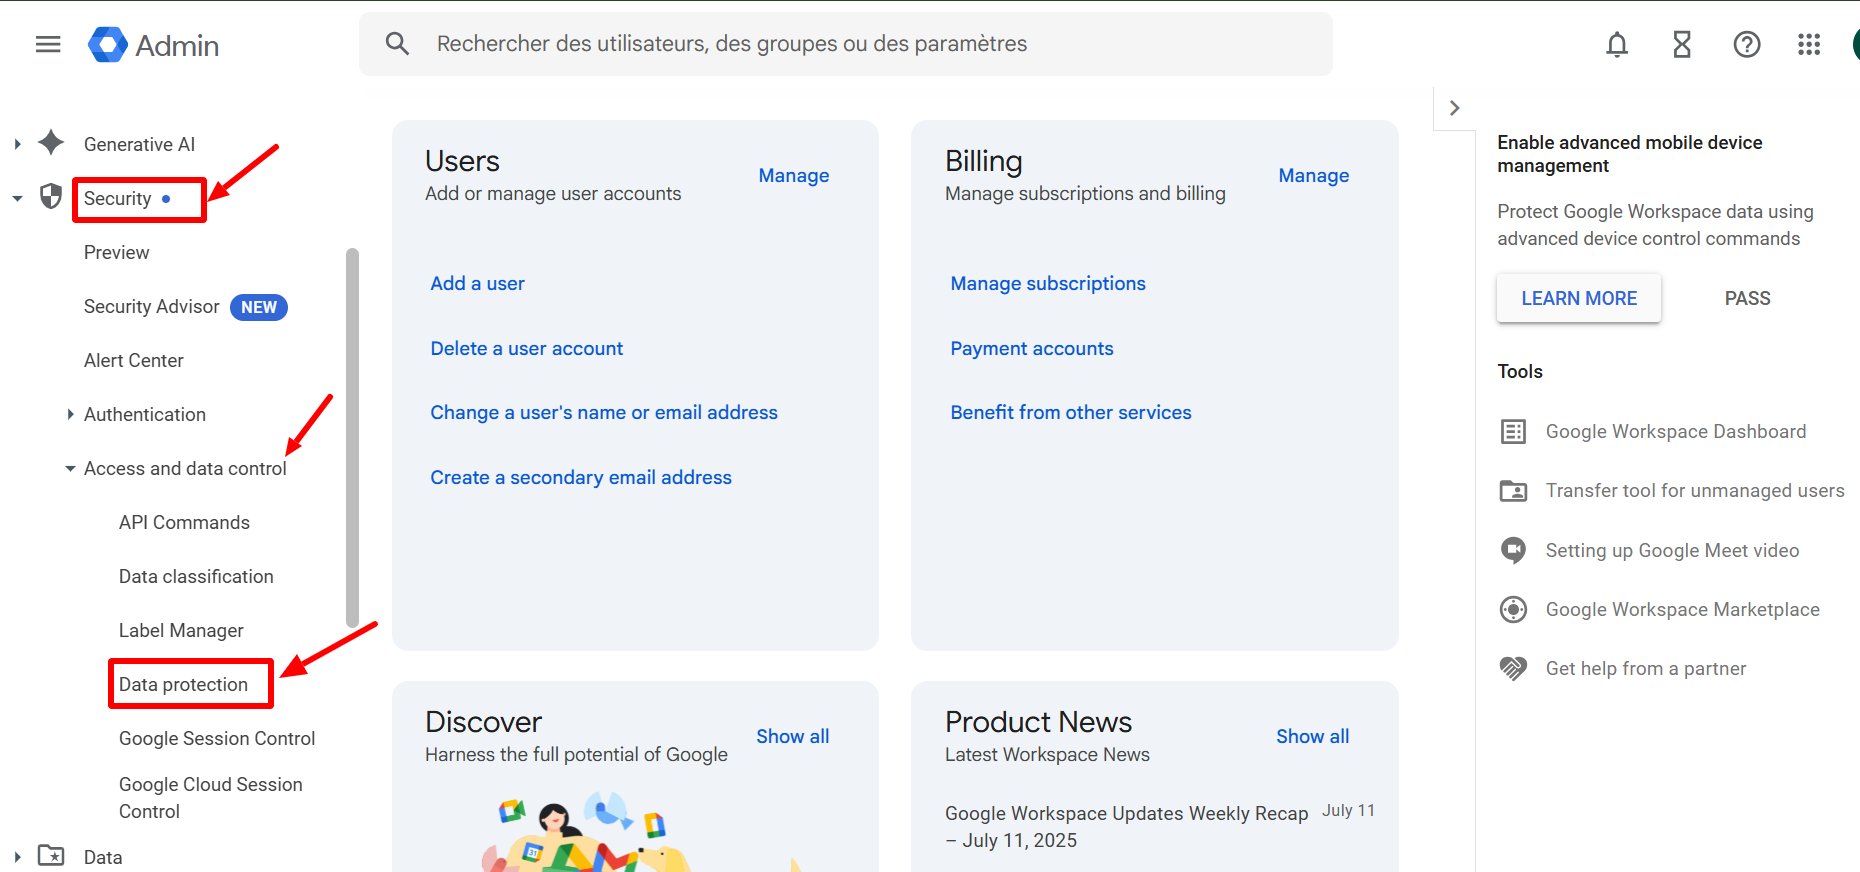1860x872 pixels.
Task: Open Setting up Google Meet video
Action: (x=1672, y=550)
